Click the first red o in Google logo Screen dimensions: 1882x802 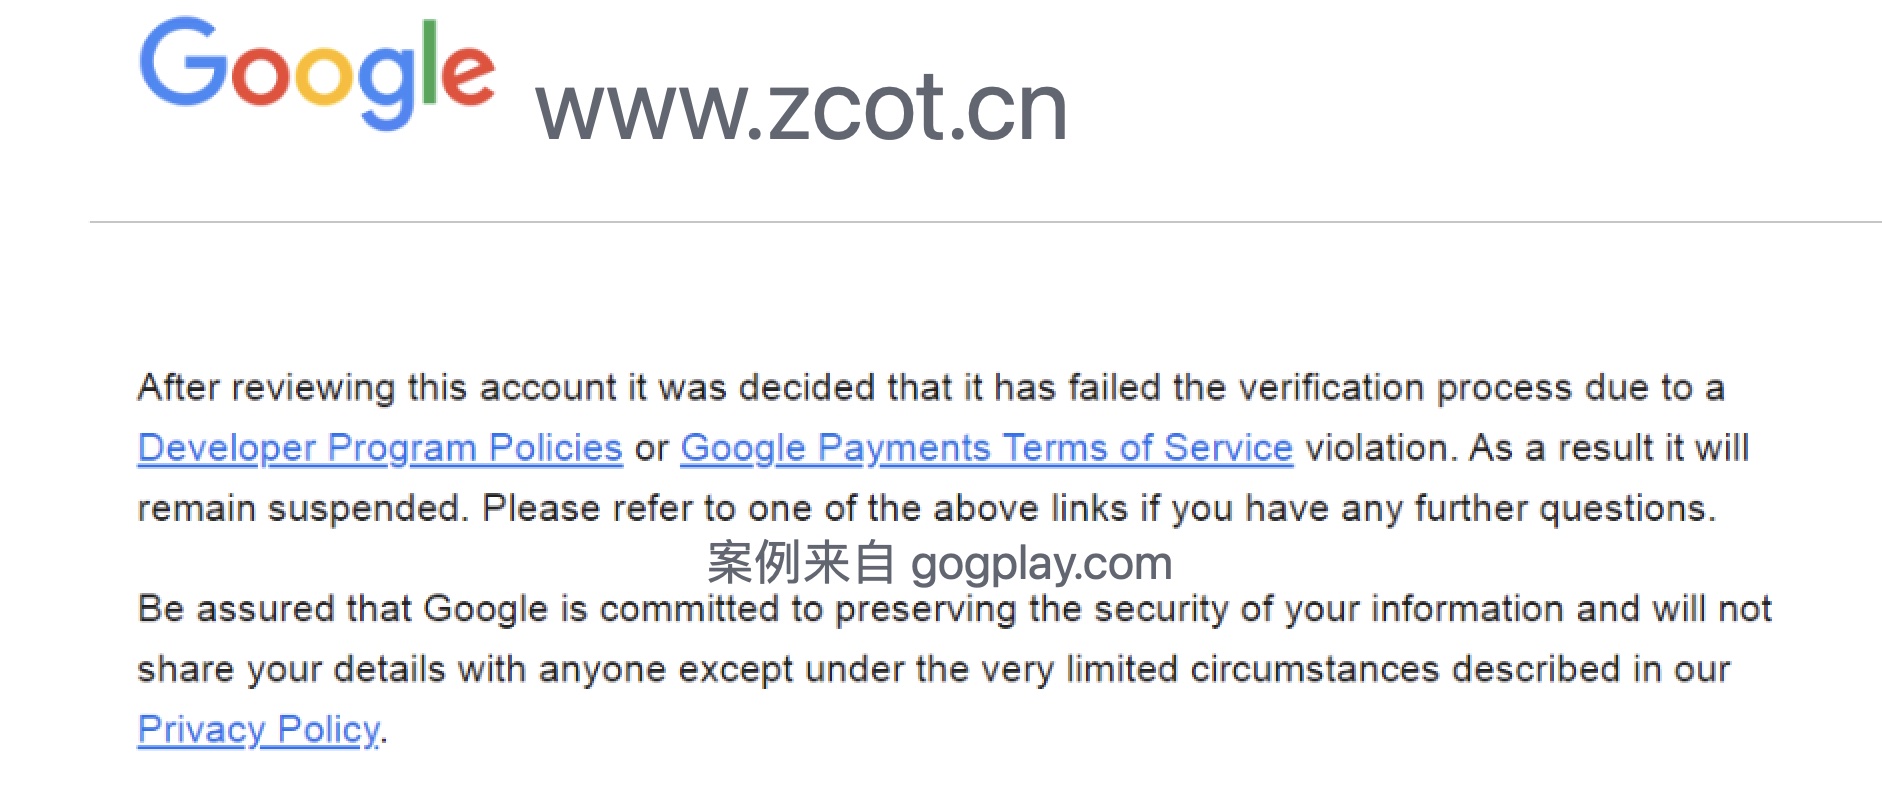coord(260,76)
